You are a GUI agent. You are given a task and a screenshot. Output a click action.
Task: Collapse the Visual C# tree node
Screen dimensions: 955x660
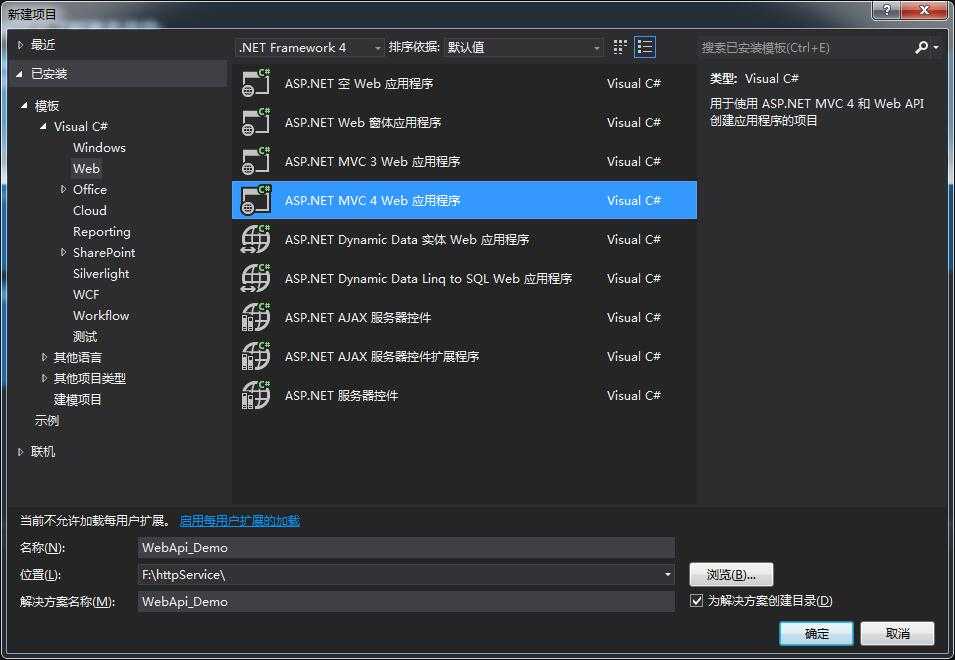(x=43, y=127)
